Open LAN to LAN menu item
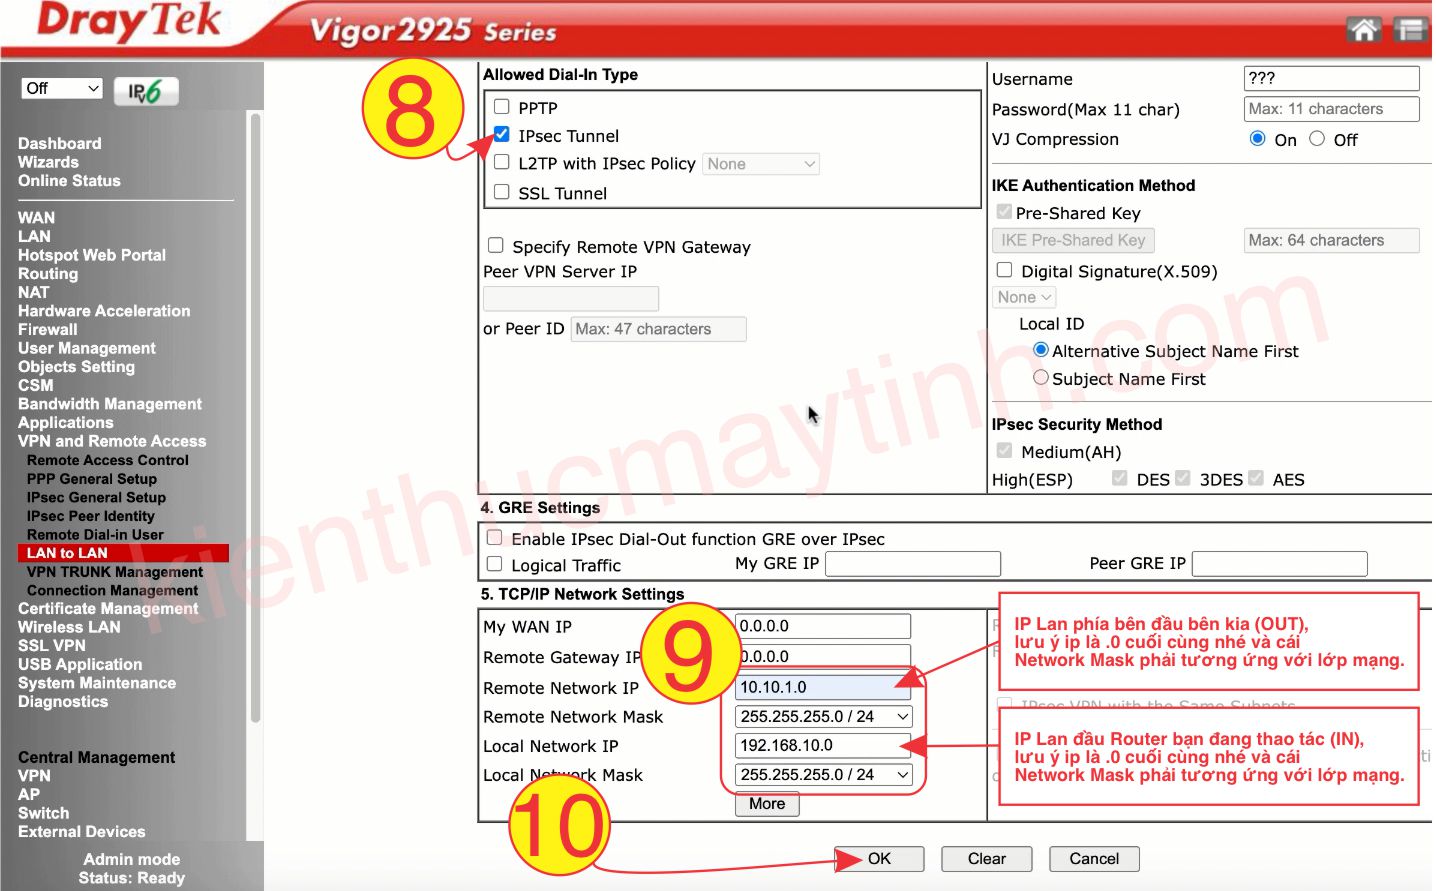The image size is (1436, 891). tap(67, 553)
